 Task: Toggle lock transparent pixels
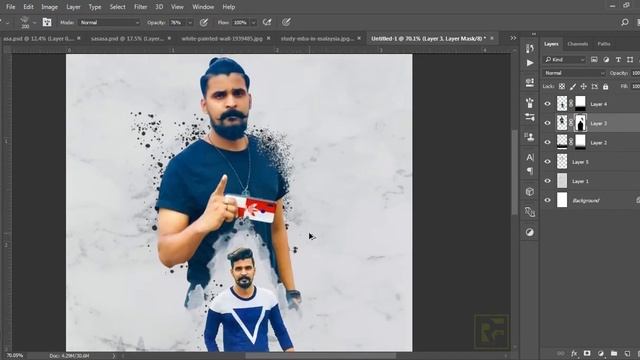(x=562, y=87)
